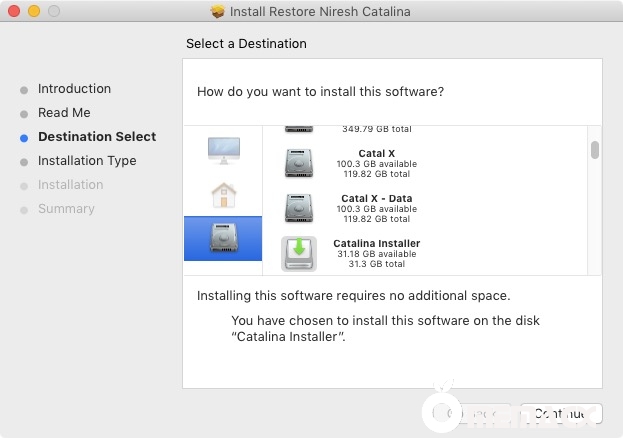This screenshot has height=438, width=623.
Task: Click the "Catal X - Data" disk name text
Action: click(x=376, y=198)
